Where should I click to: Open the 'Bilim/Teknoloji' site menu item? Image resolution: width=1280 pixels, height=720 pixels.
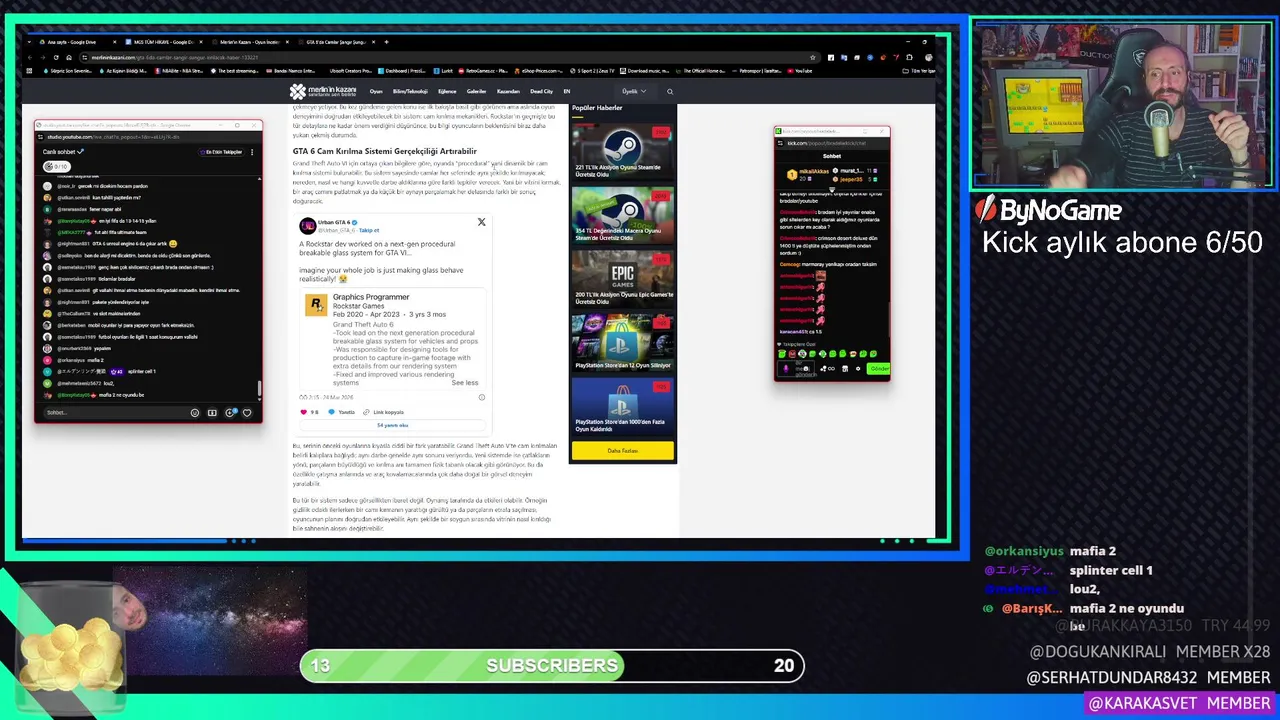pyautogui.click(x=410, y=91)
